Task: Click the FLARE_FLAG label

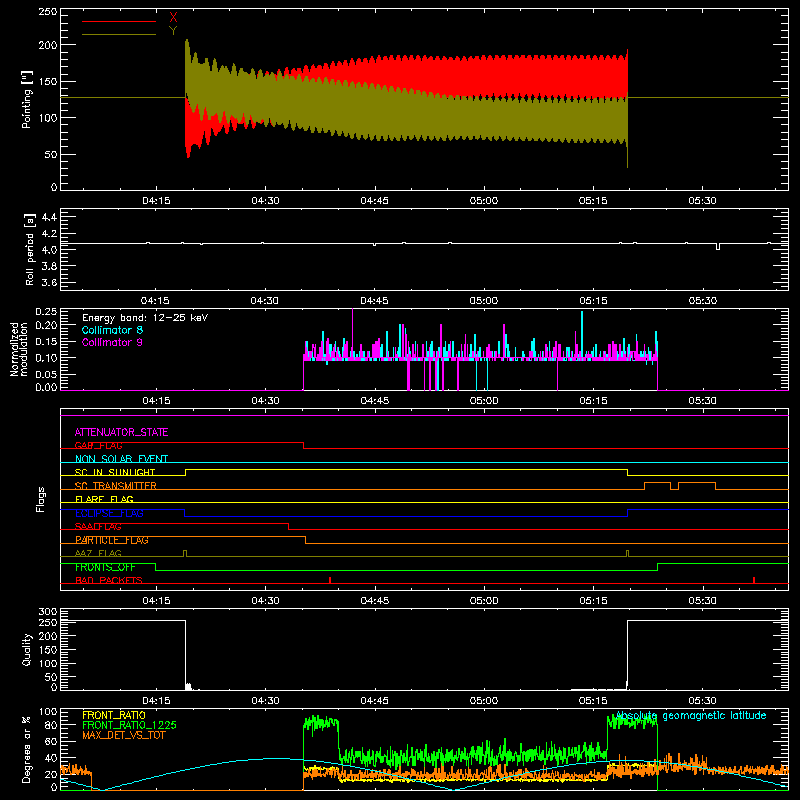Action: point(104,499)
